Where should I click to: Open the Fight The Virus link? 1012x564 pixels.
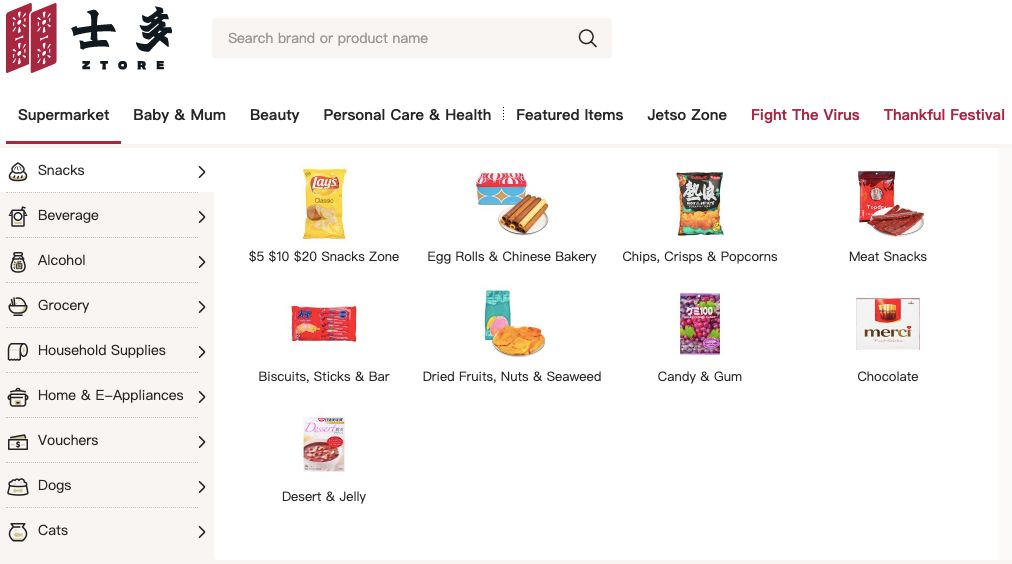(805, 115)
